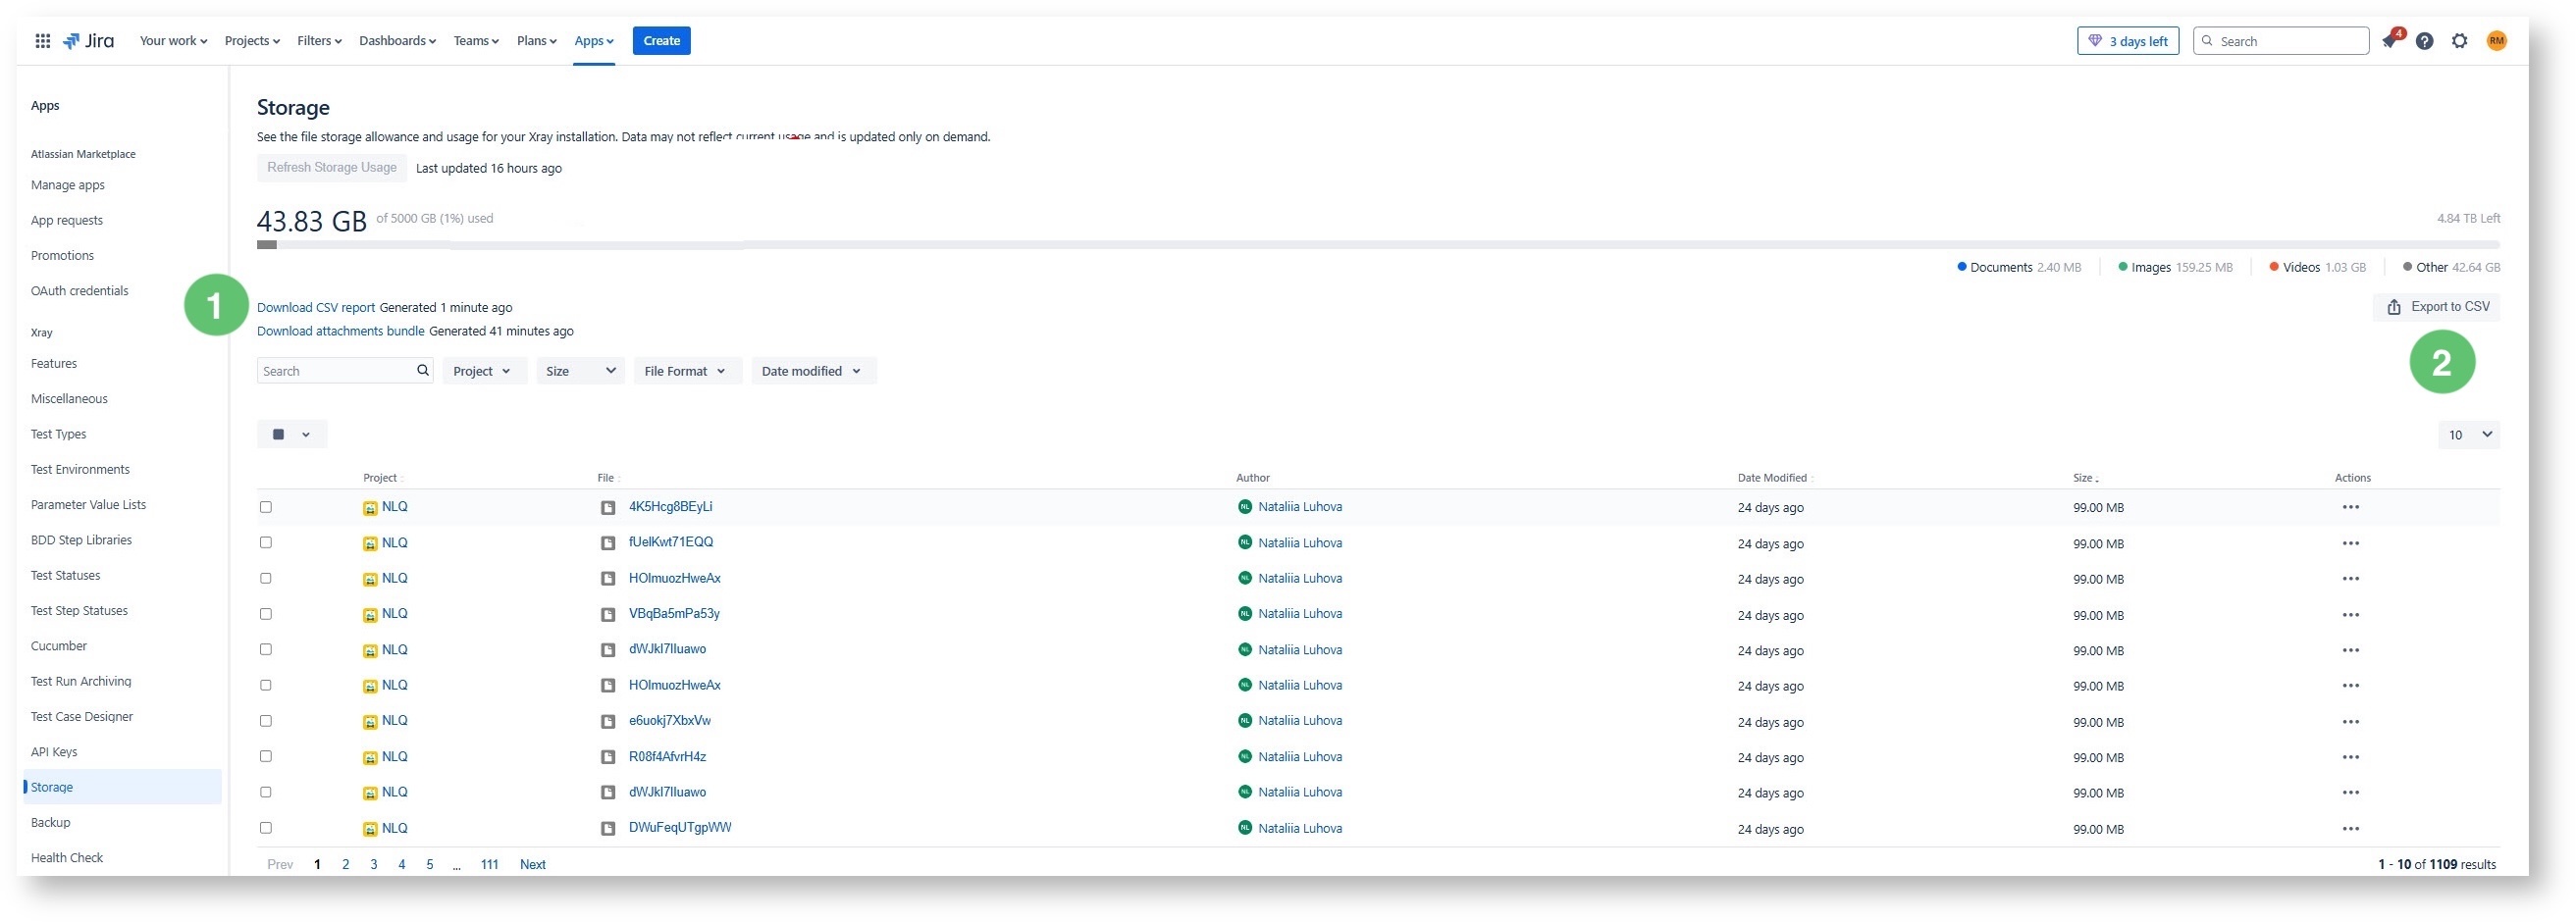
Task: Open the File Format filter dropdown
Action: tap(687, 371)
